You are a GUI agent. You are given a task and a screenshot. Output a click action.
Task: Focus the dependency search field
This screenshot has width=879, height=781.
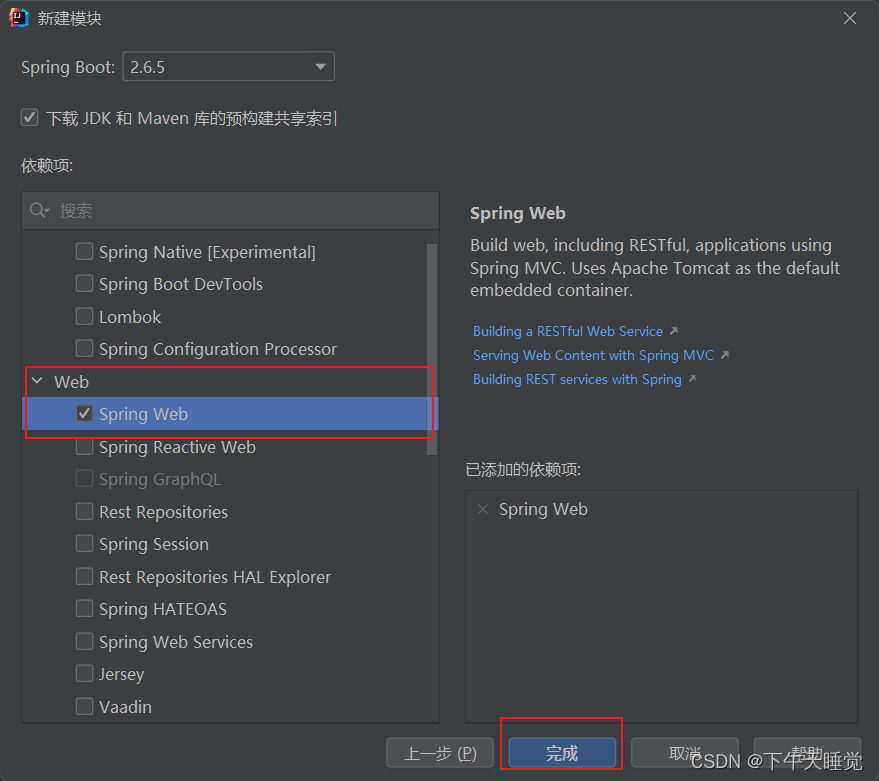click(x=230, y=210)
